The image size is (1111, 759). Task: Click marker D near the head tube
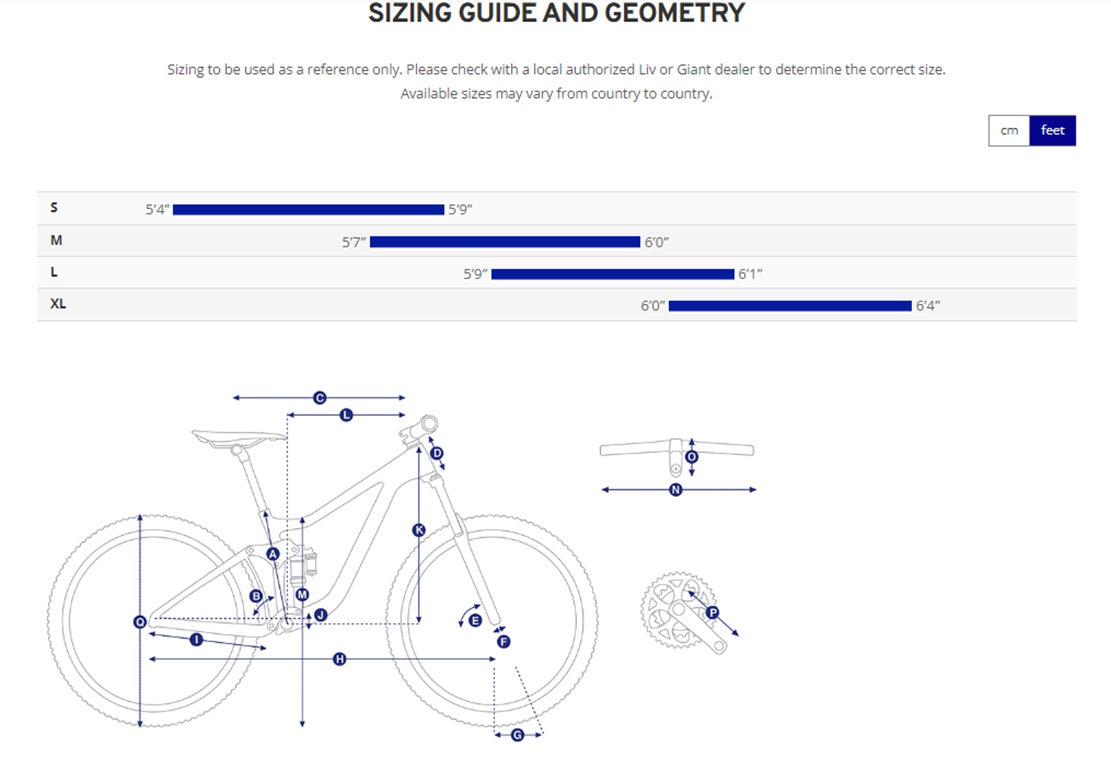click(x=436, y=453)
